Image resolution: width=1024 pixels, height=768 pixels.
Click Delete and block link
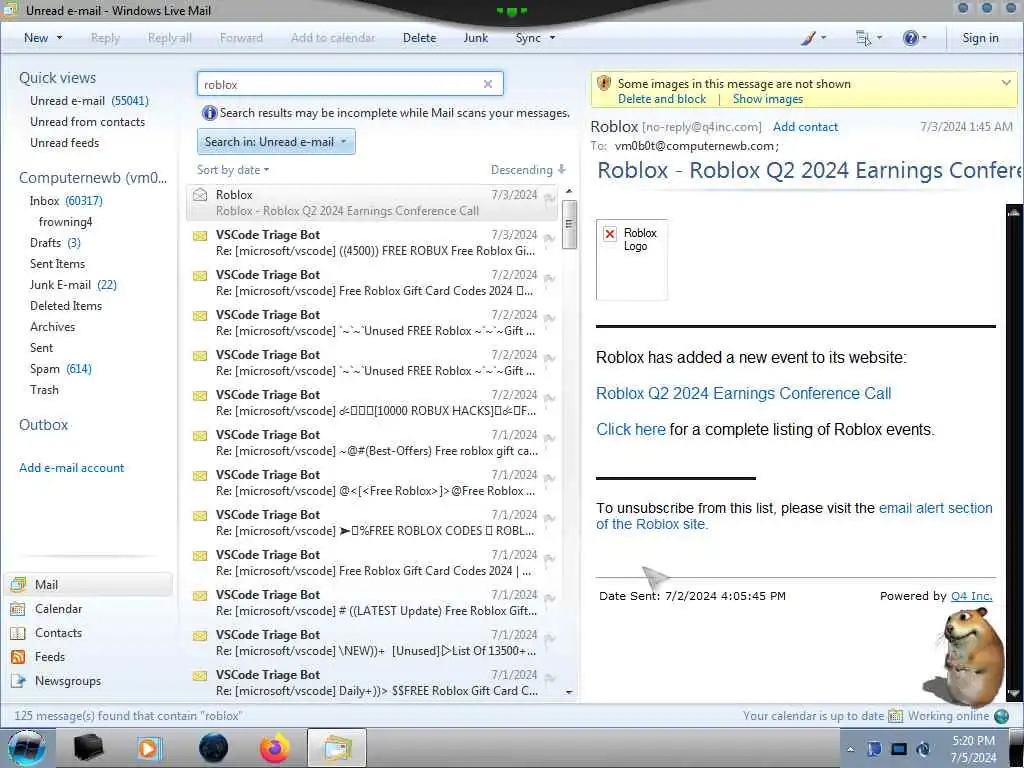point(662,99)
